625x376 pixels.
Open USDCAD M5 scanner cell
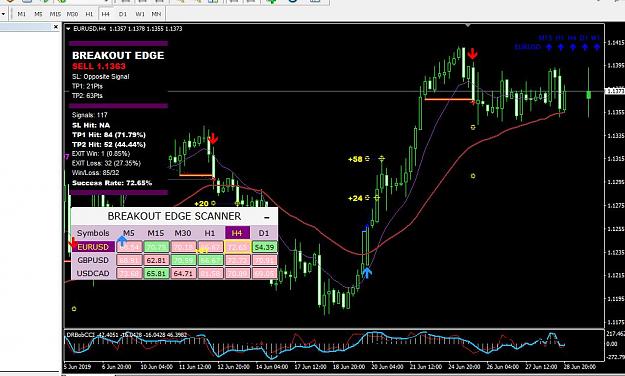pos(129,273)
